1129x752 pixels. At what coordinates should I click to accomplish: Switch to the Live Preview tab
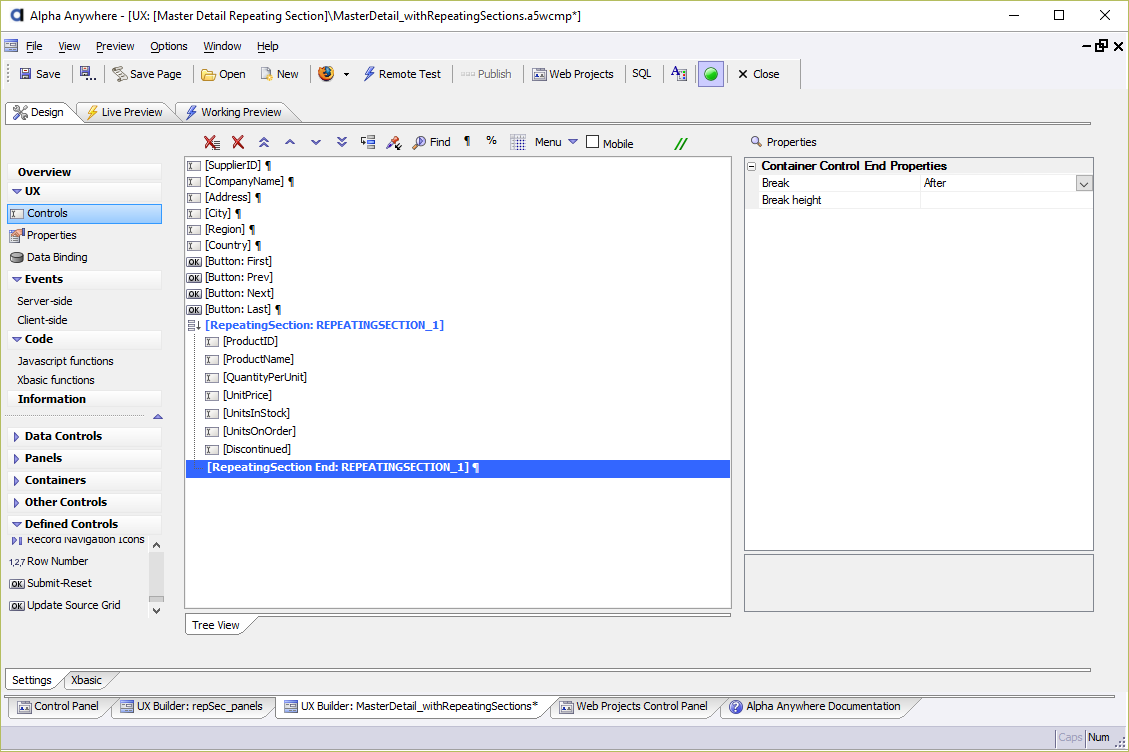[x=125, y=112]
